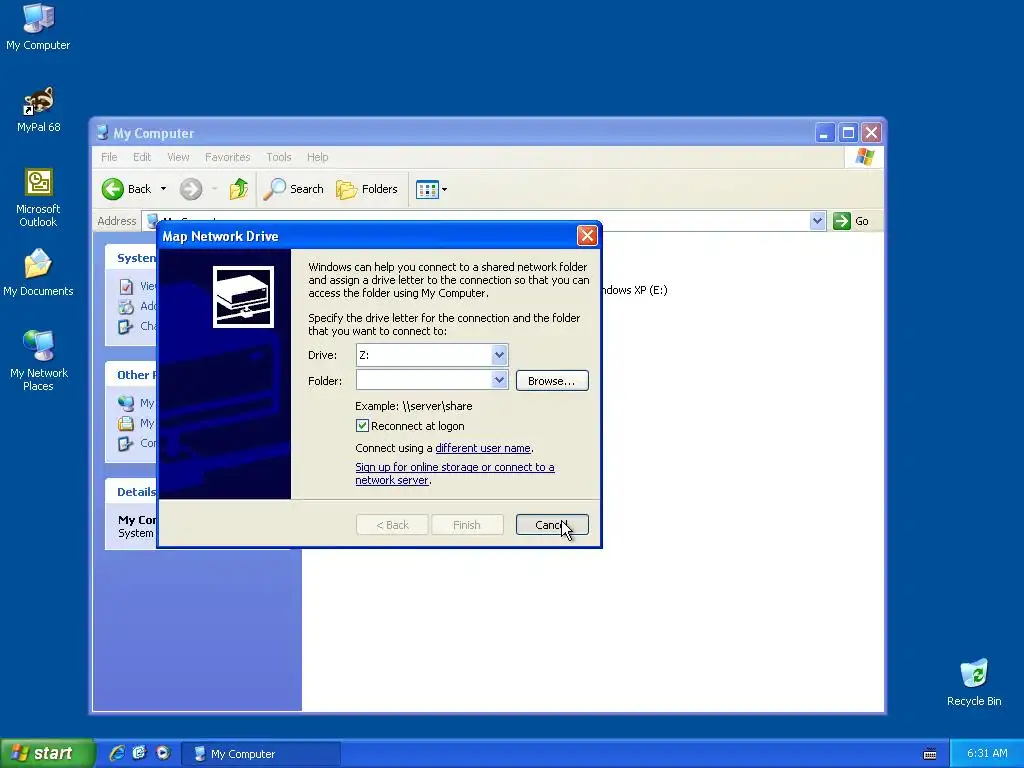Launch Windows Media Player from Quick Launch
Viewport: 1024px width, 768px height.
pyautogui.click(x=163, y=753)
